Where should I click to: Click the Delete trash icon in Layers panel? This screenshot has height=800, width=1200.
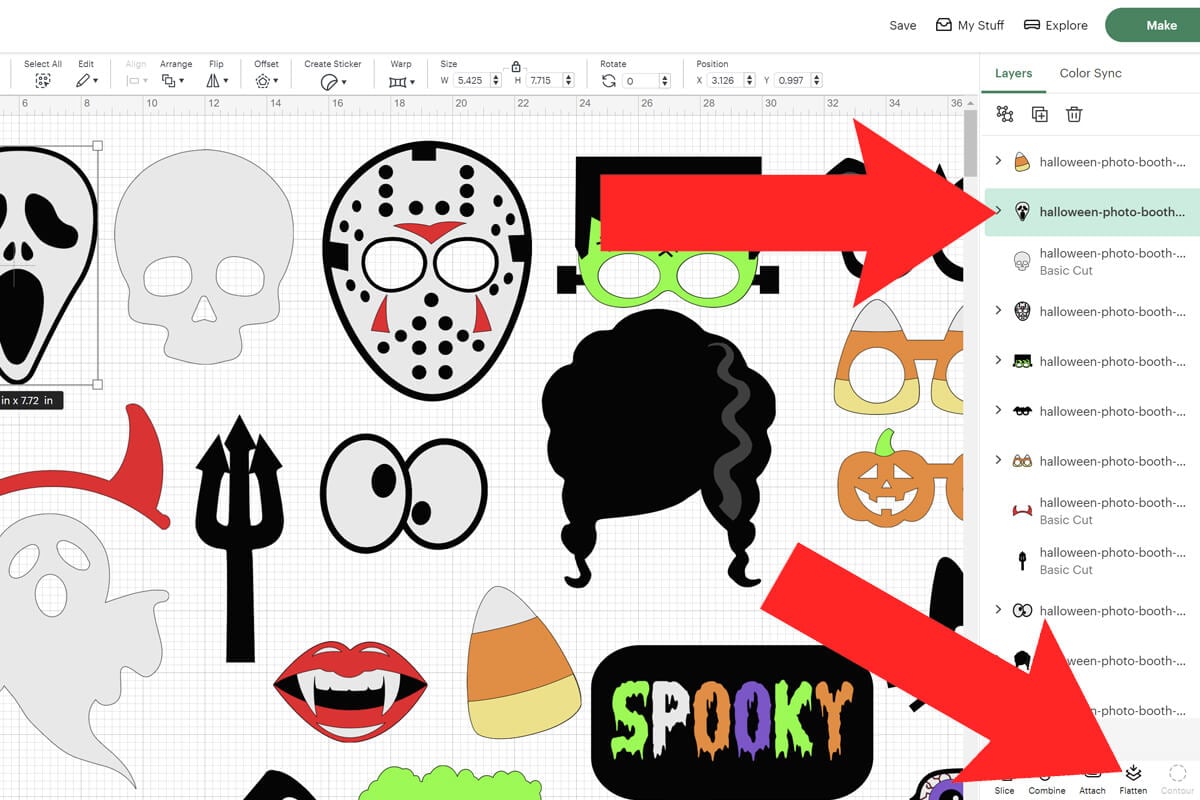click(1074, 114)
